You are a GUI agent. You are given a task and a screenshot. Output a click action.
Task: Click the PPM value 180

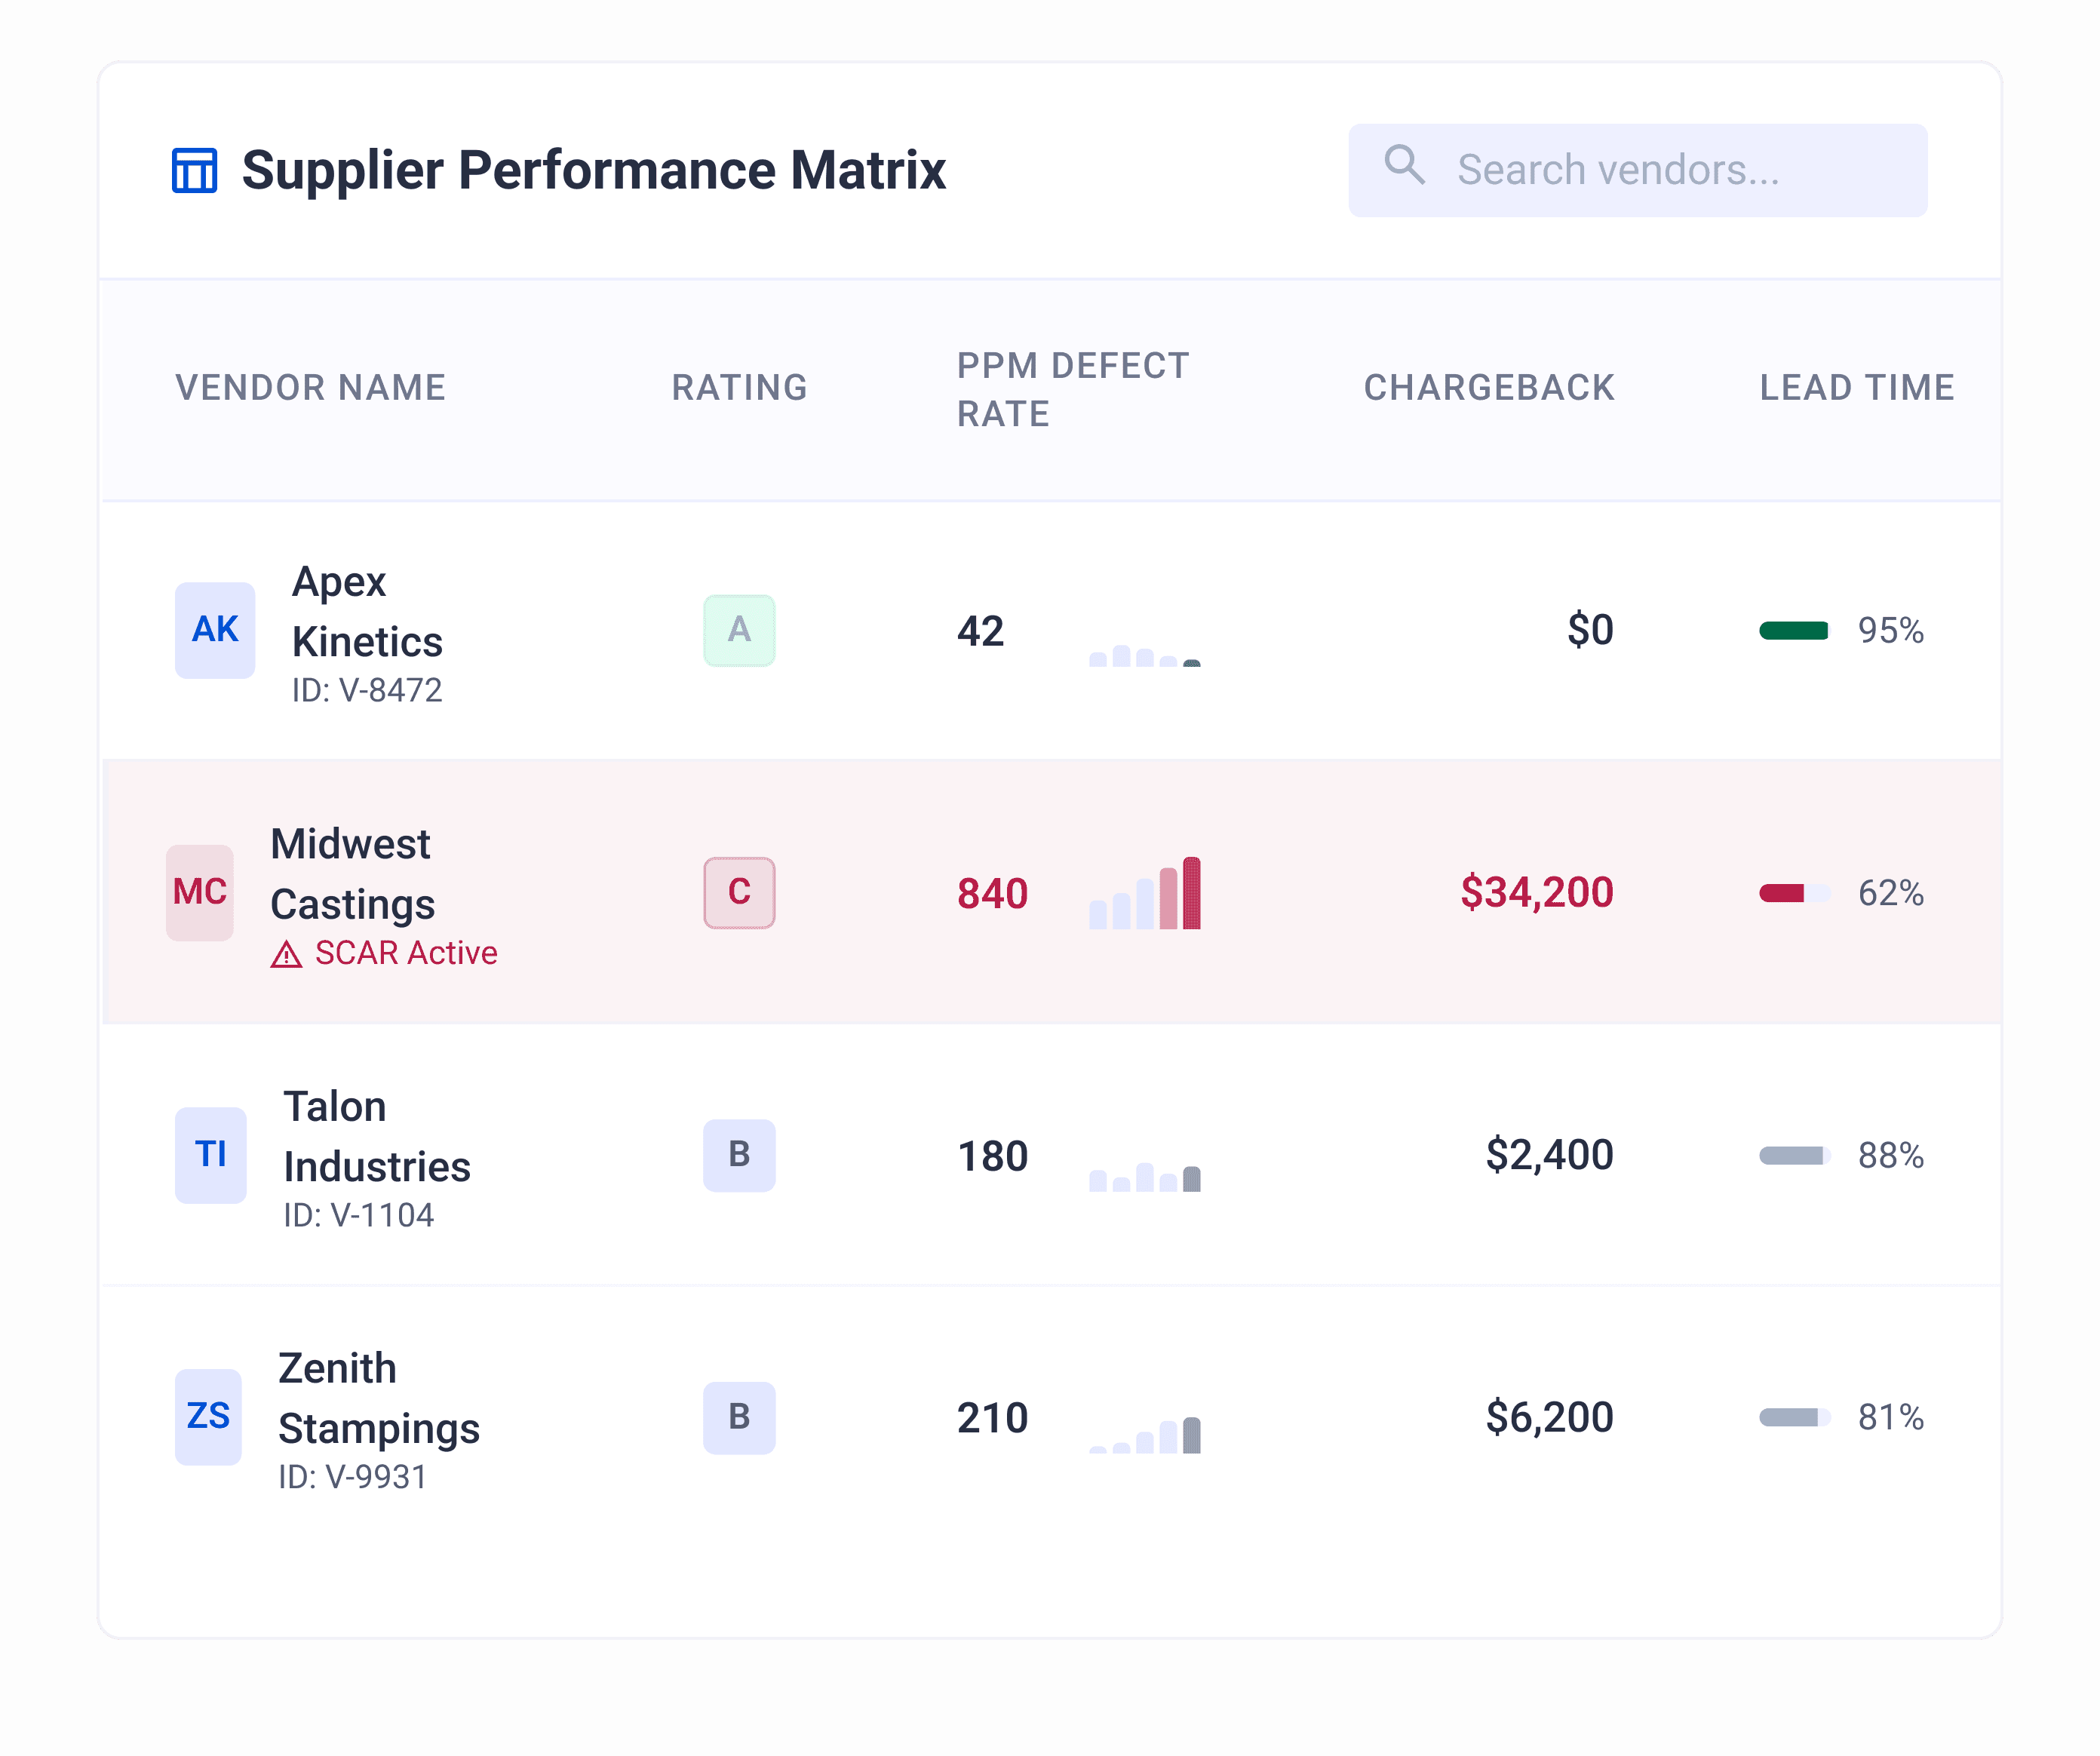point(992,1156)
